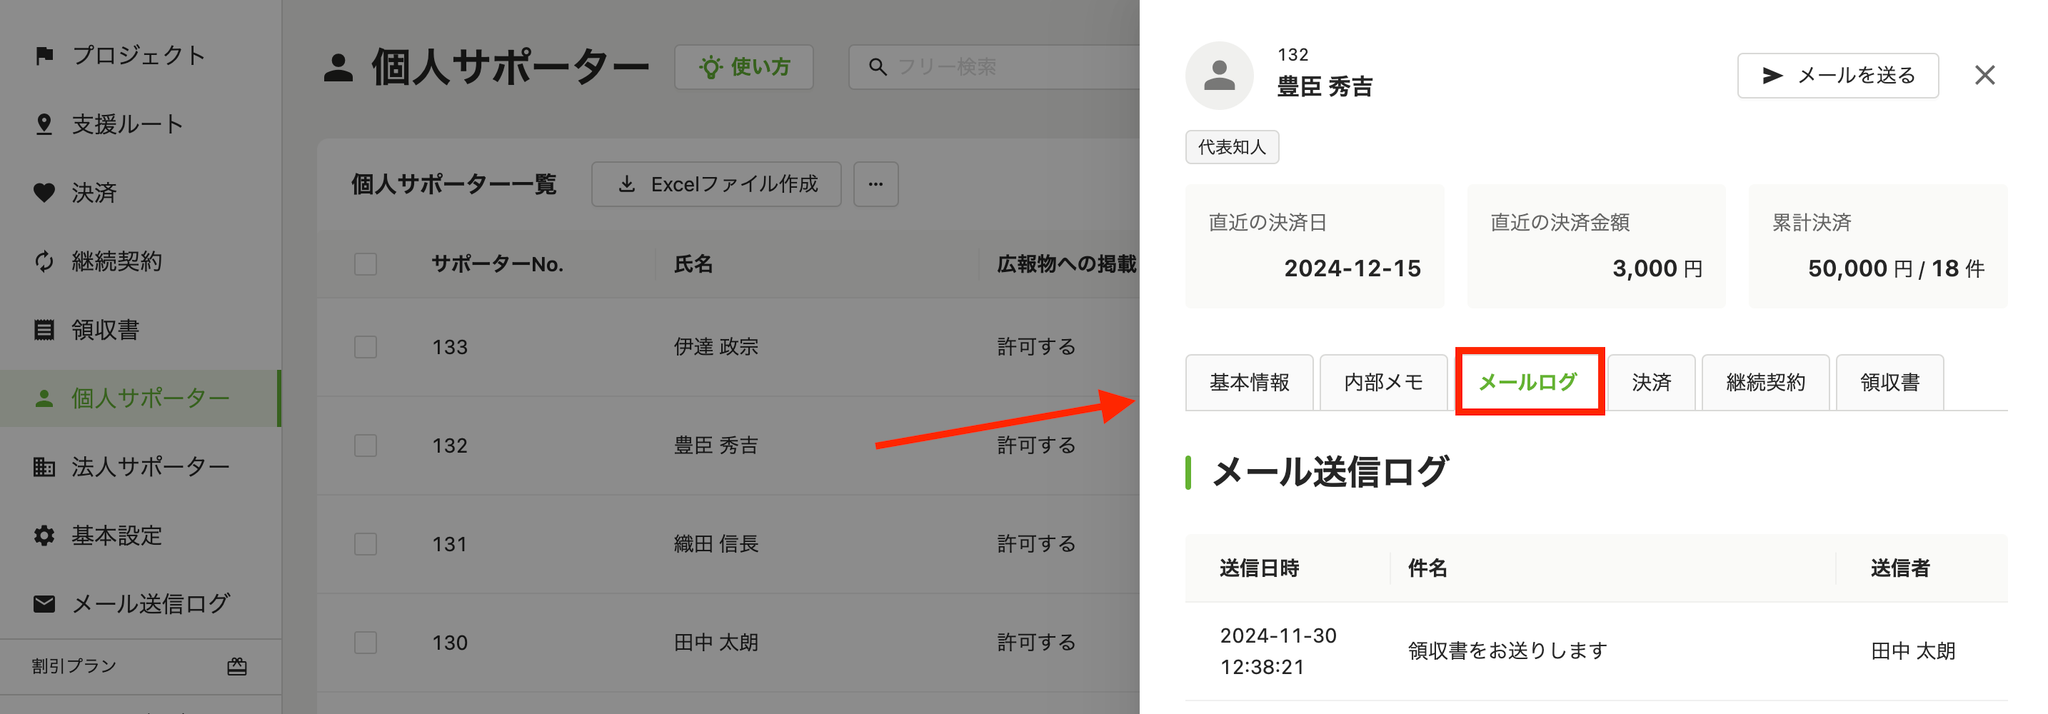Open 継続契約 in the sidebar
The image size is (2048, 714).
[139, 262]
